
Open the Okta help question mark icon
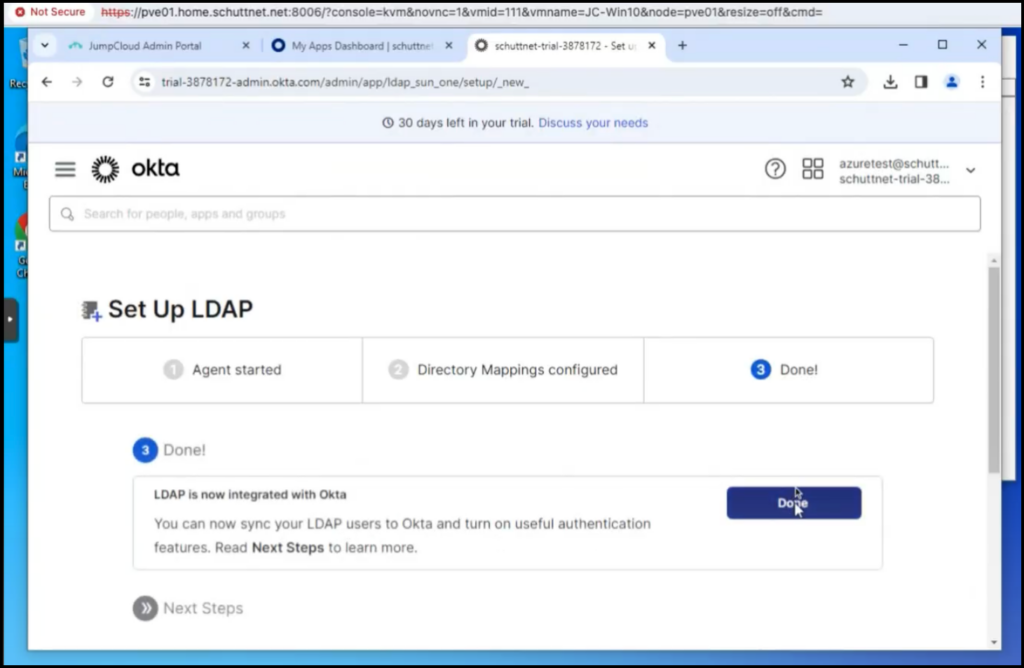[x=775, y=169]
